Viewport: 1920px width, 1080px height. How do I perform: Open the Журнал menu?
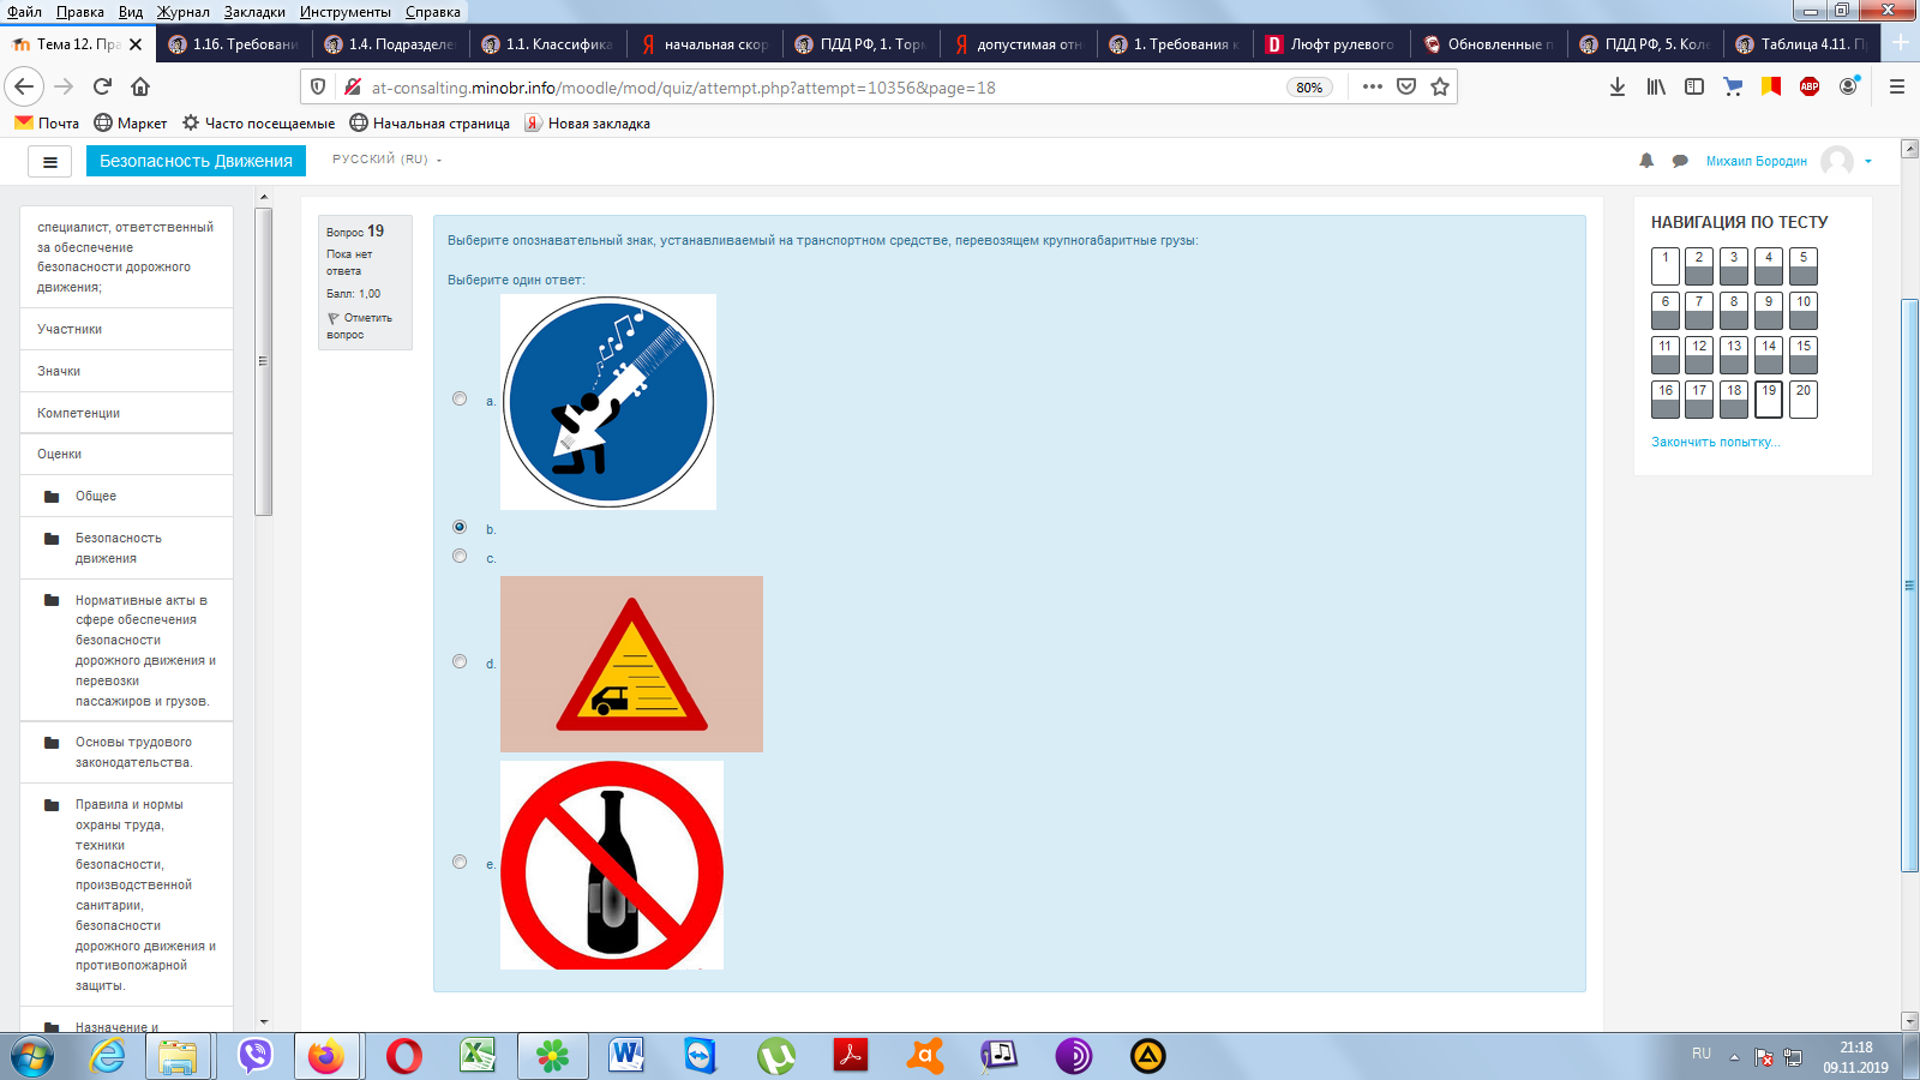pos(183,12)
